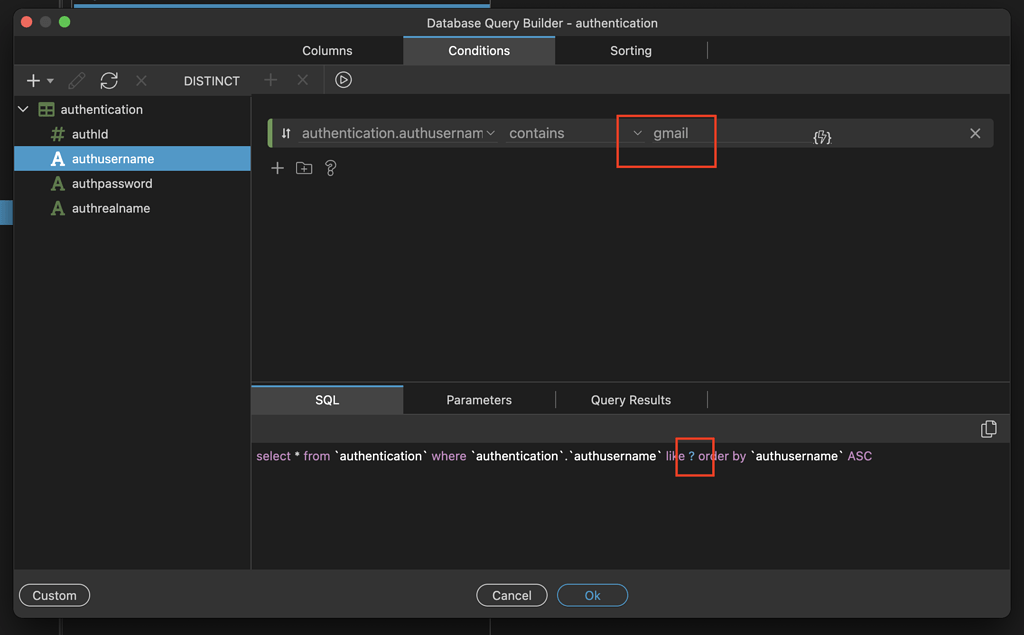Collapse the authentication table tree
1024x635 pixels.
[x=22, y=109]
